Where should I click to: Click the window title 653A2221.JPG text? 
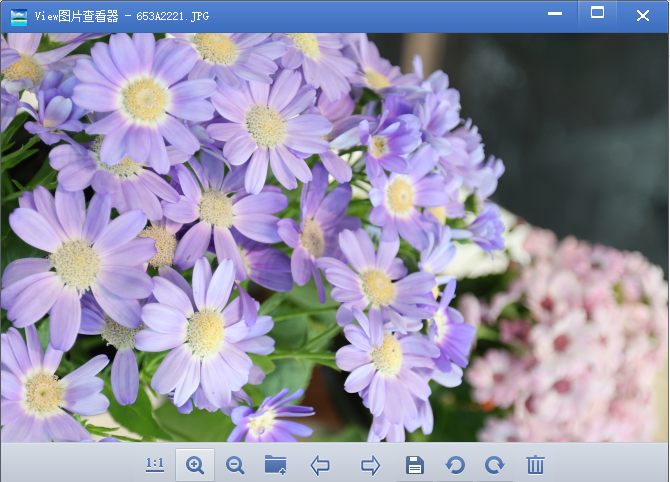click(173, 16)
